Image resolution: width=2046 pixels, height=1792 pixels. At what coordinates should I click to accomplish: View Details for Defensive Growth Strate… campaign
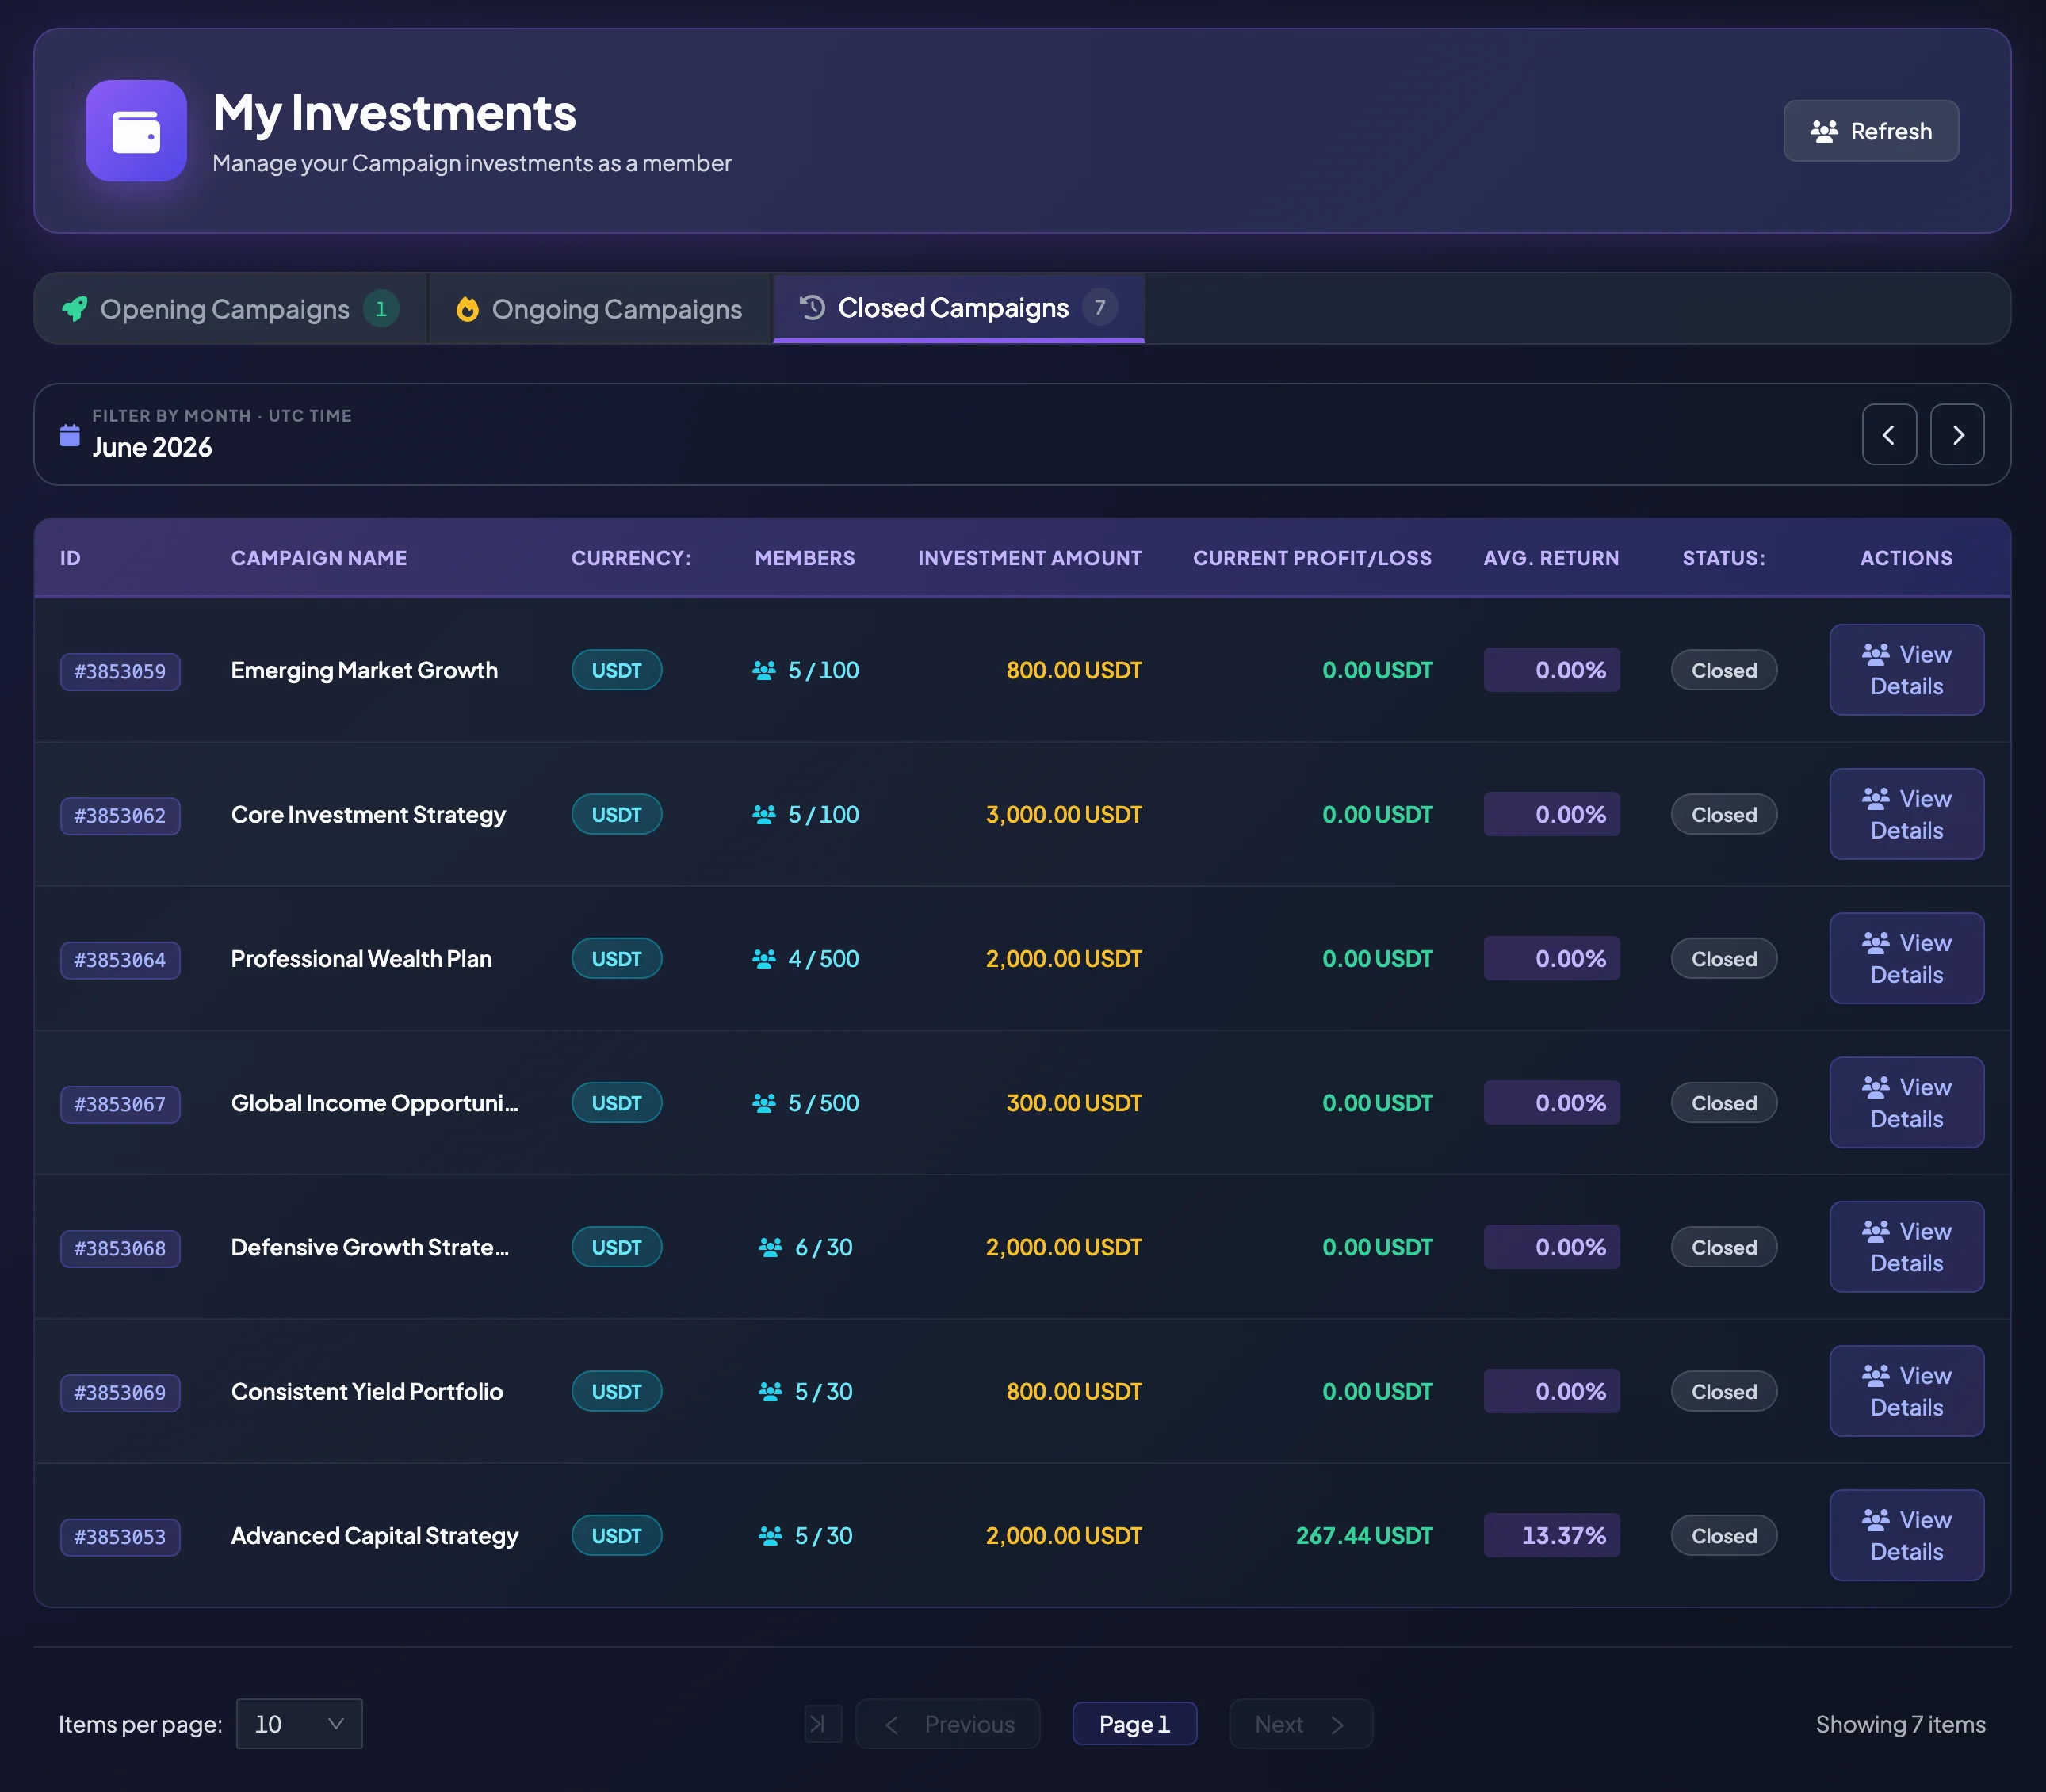pos(1906,1246)
